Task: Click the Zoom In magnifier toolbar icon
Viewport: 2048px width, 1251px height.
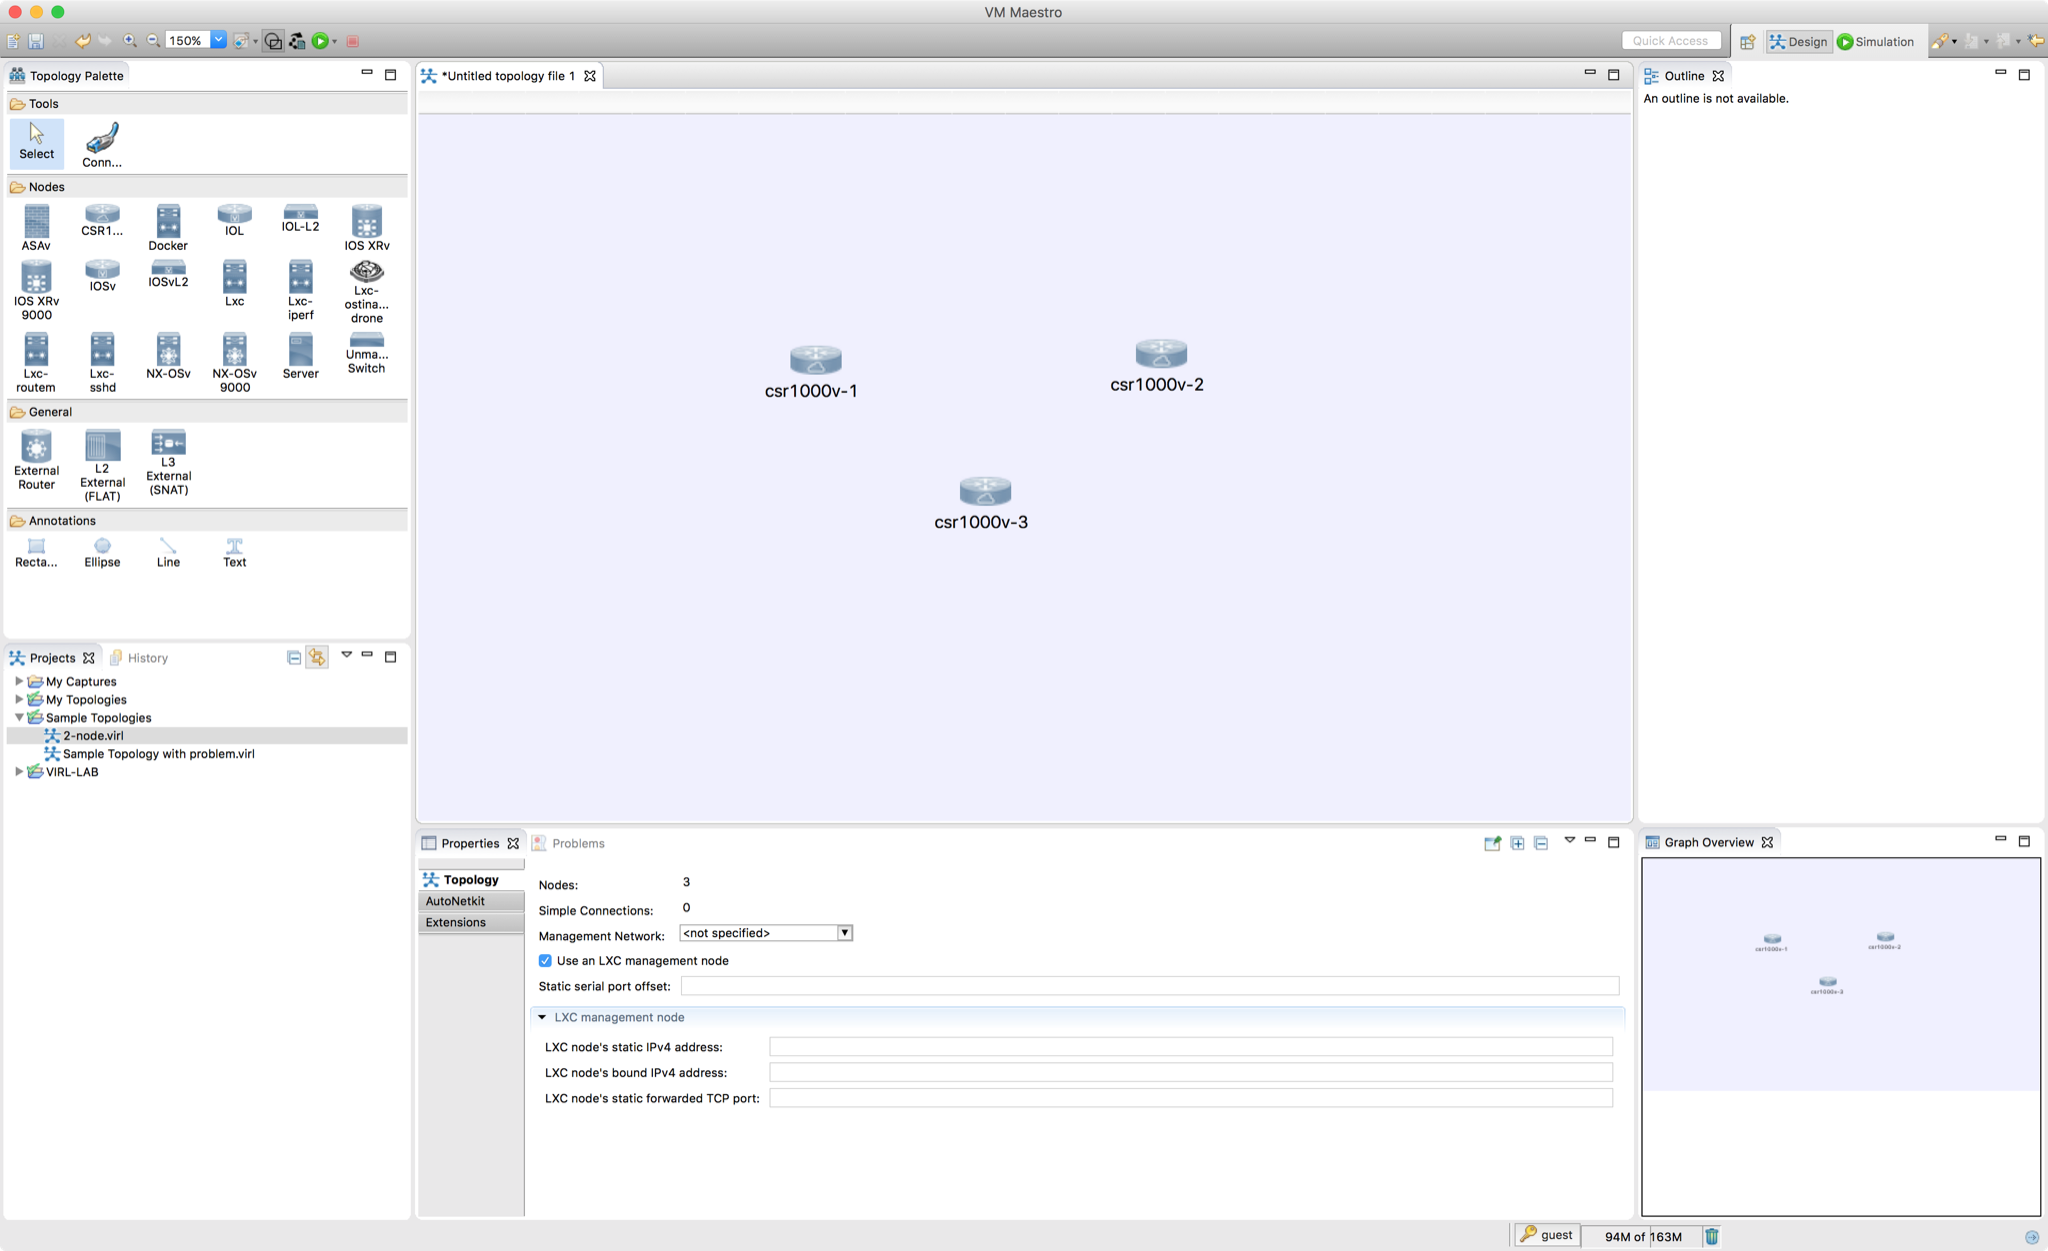Action: (130, 41)
